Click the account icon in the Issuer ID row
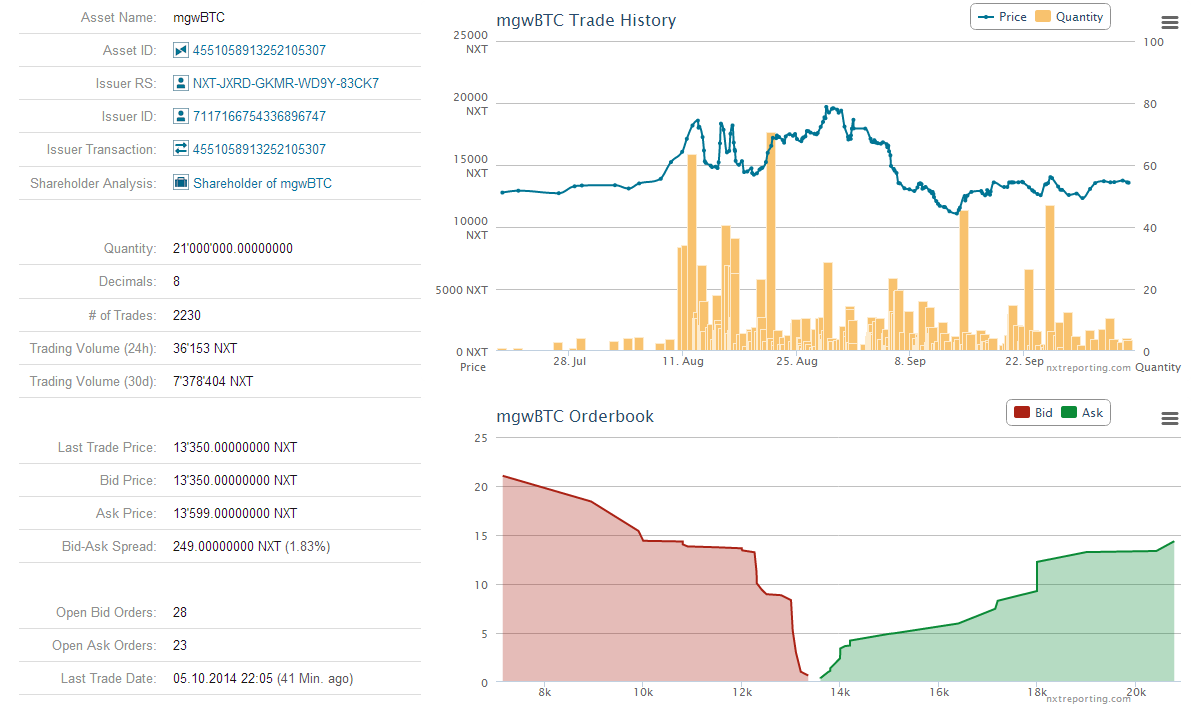Viewport: 1204px width, 705px height. (180, 116)
